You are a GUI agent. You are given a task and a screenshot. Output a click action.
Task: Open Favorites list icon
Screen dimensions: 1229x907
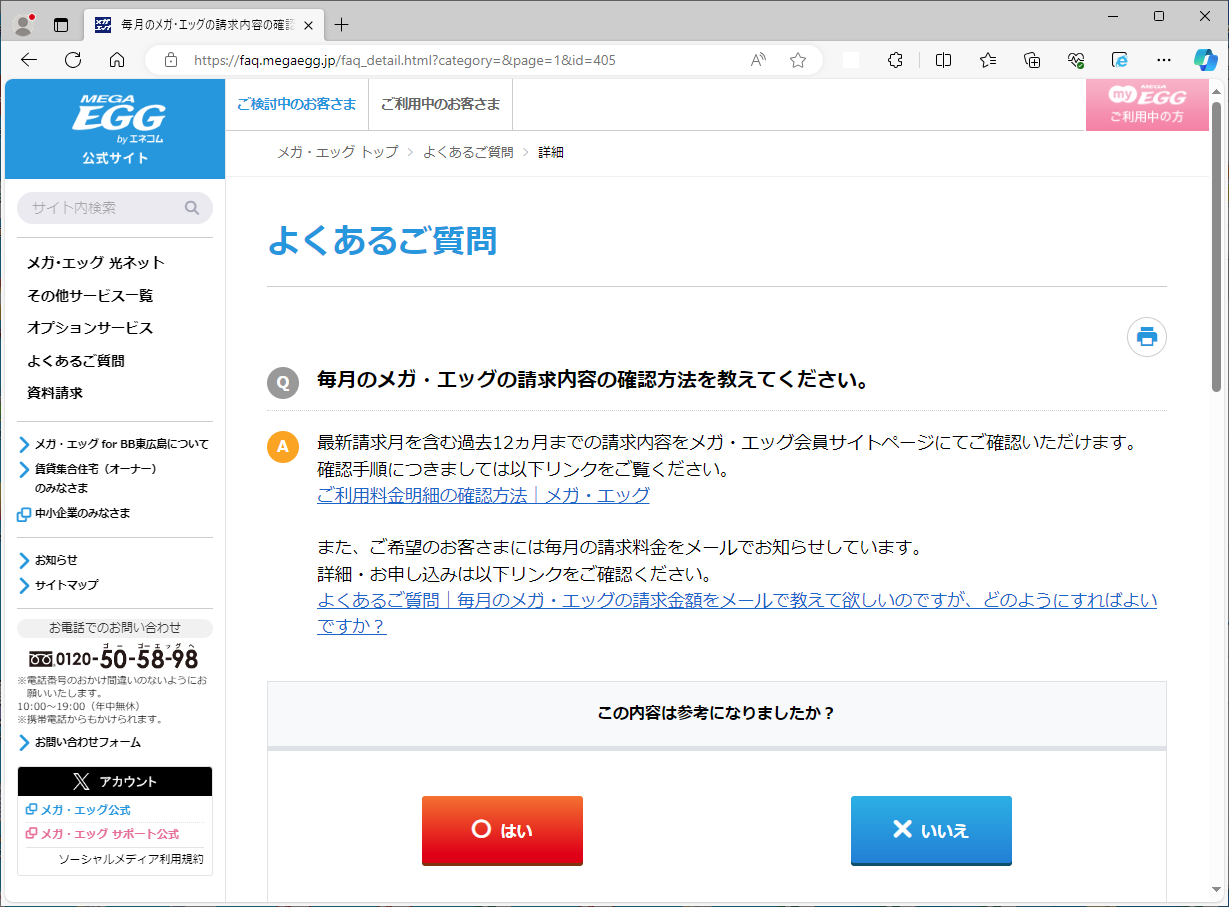coord(988,60)
